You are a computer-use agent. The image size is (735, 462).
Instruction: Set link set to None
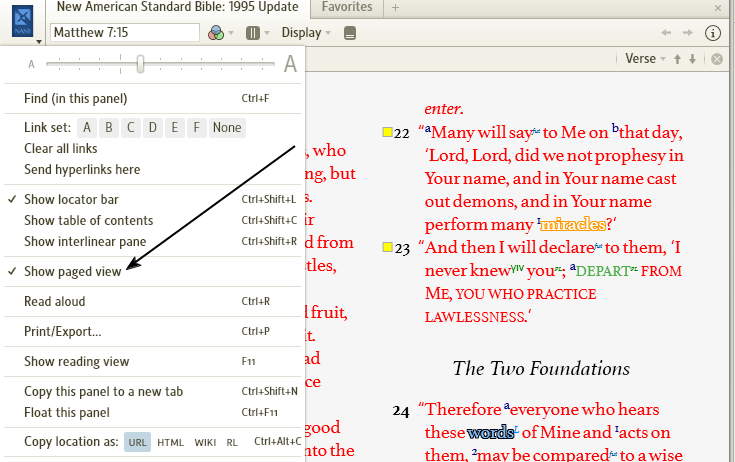pos(227,127)
